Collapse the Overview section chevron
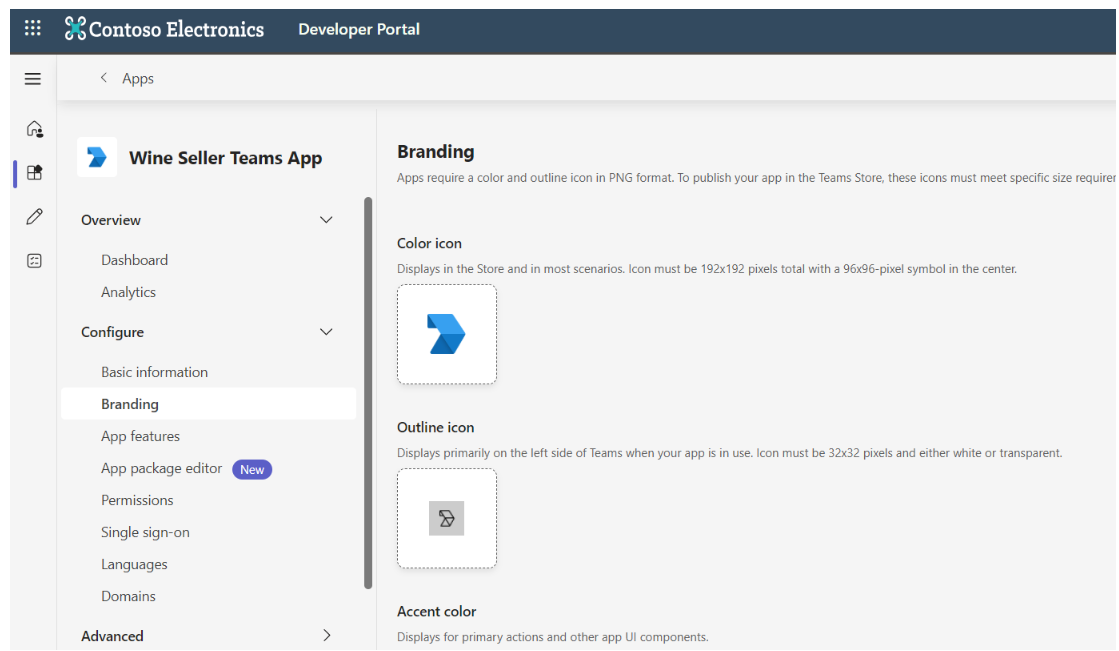This screenshot has height=651, width=1119. (x=326, y=220)
